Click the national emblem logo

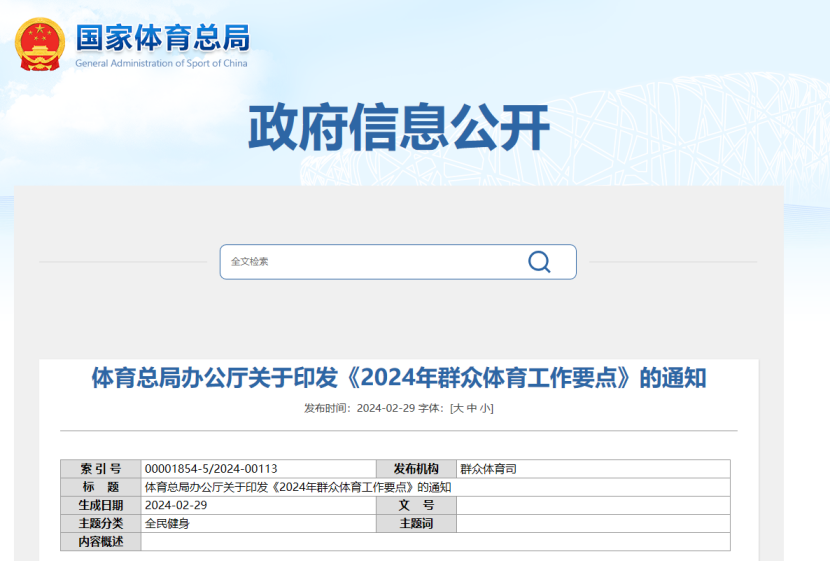(40, 44)
